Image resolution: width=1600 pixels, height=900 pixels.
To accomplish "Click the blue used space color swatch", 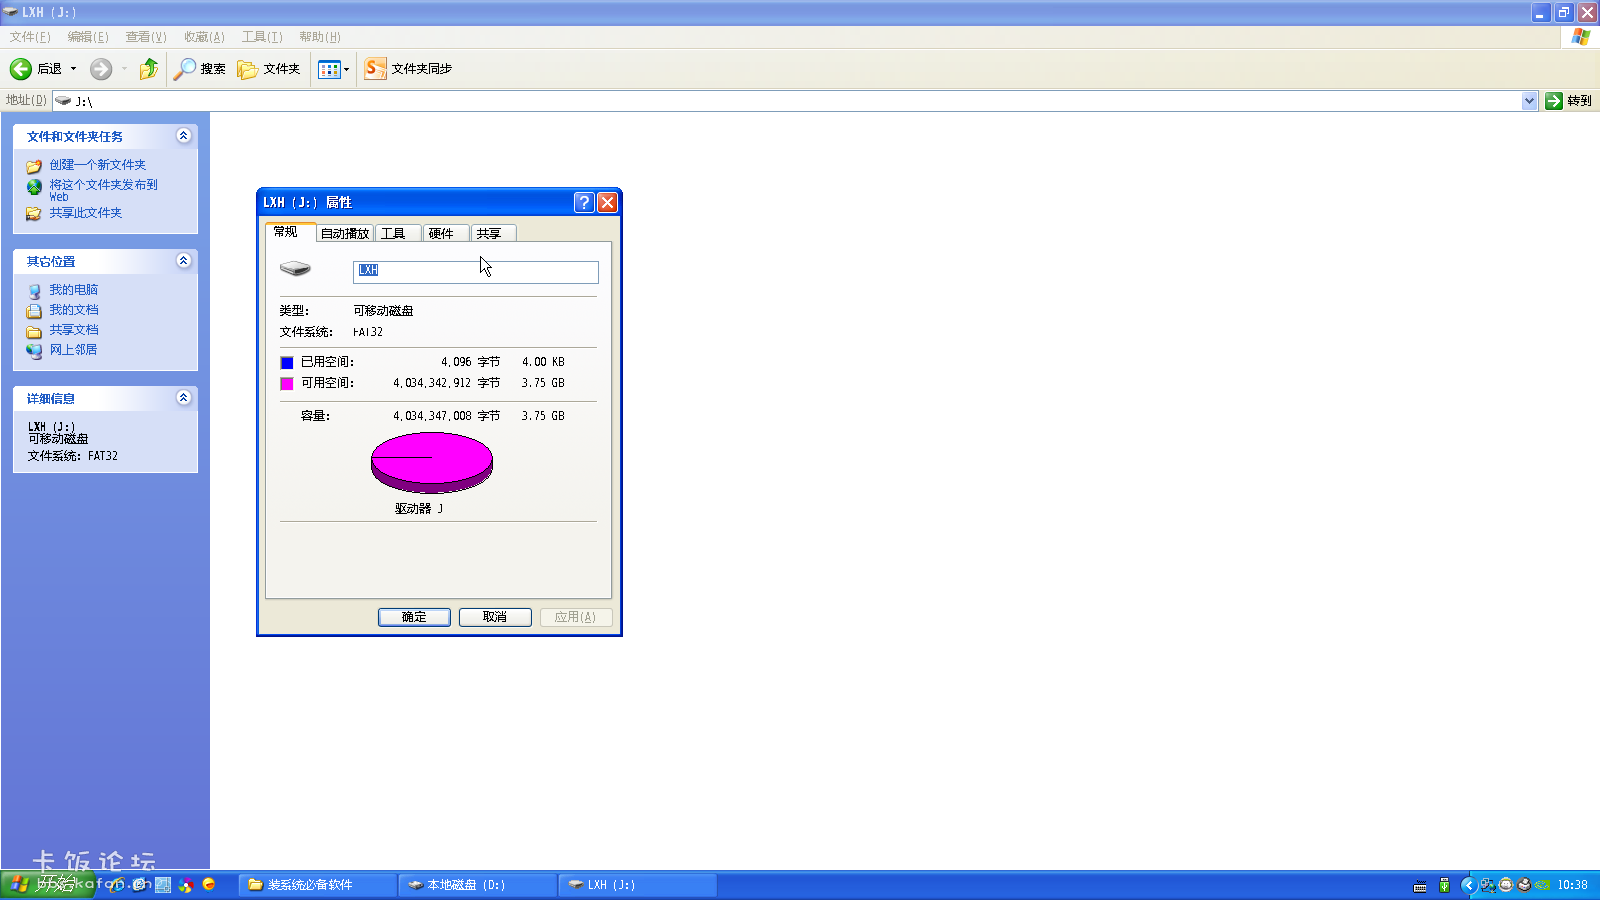I will click(x=287, y=363).
